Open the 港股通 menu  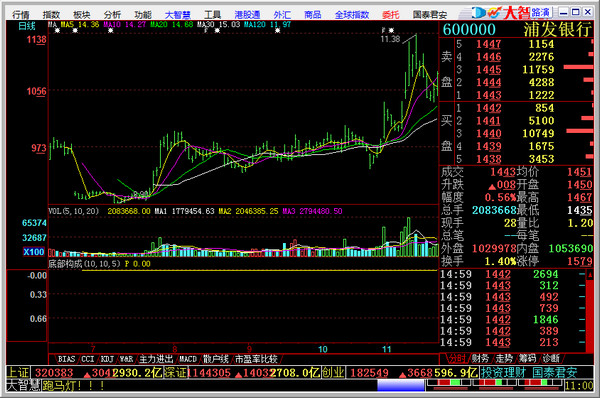pos(247,15)
